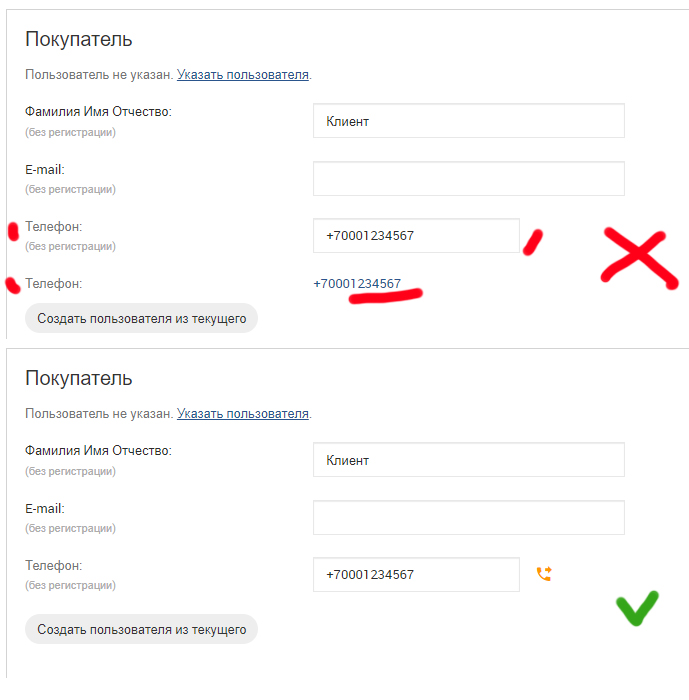The image size is (689, 700).
Task: Click the plain-text phone number +70001234567
Action: pos(357,284)
